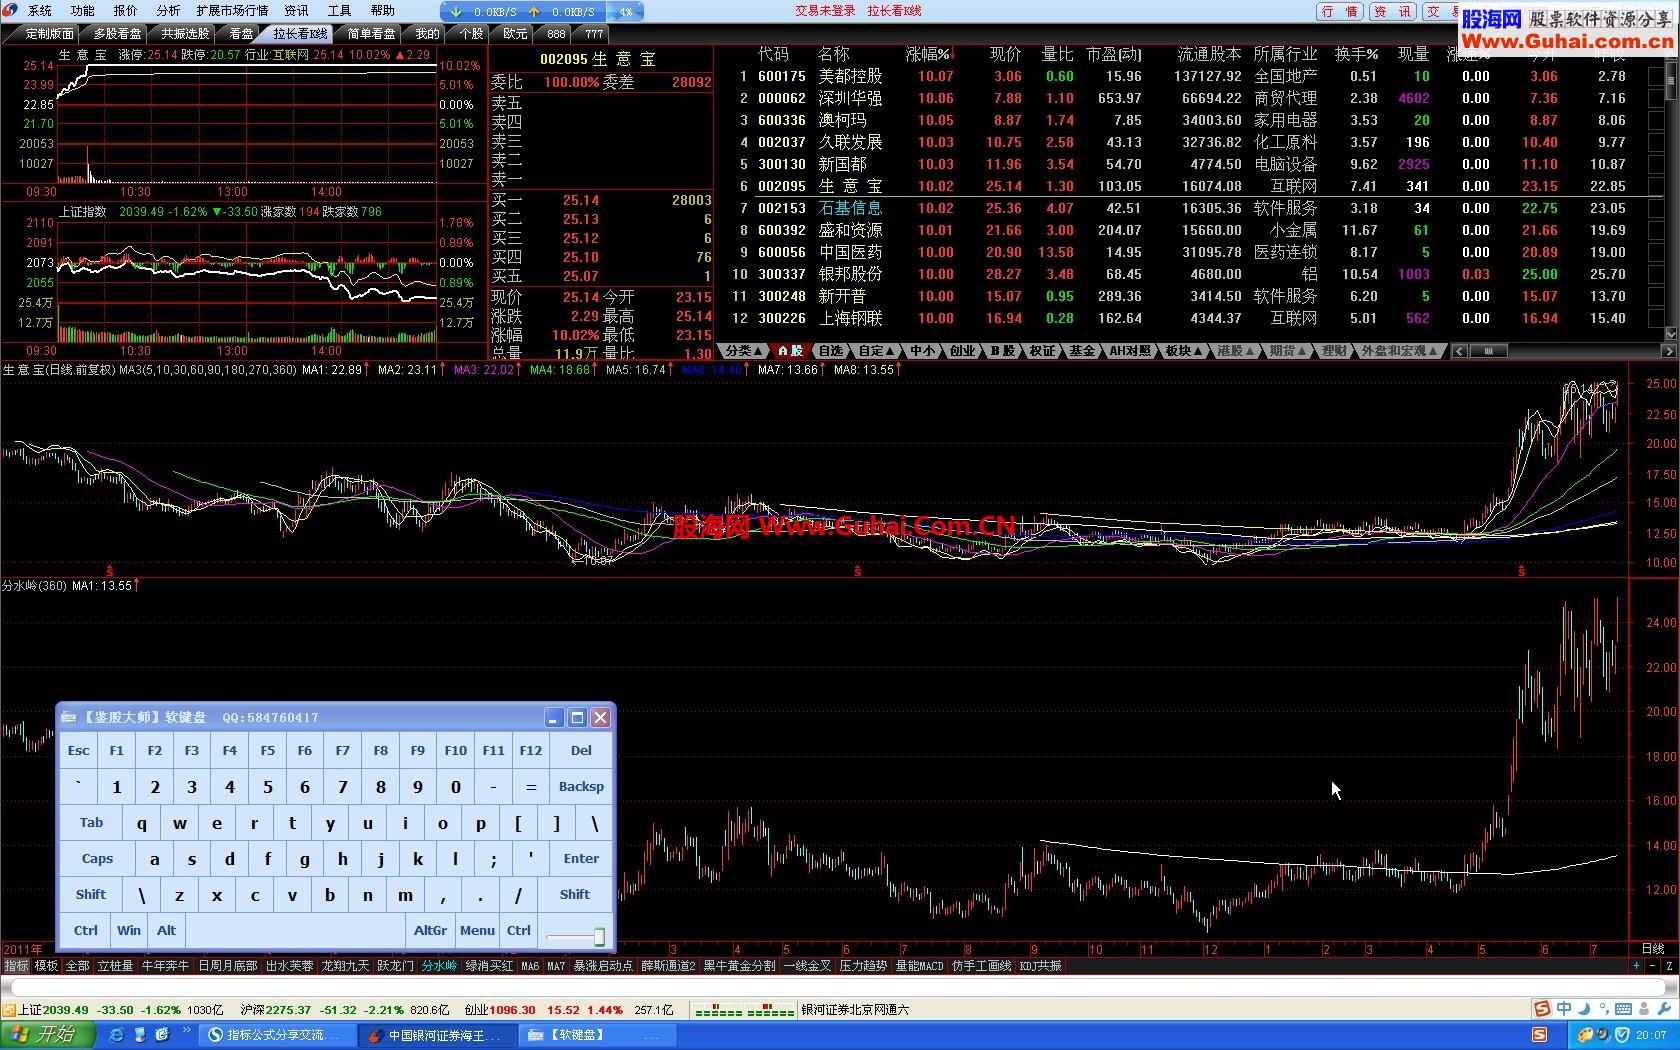The width and height of the screenshot is (1680, 1050).
Task: Open the 功能 menu
Action: (83, 11)
